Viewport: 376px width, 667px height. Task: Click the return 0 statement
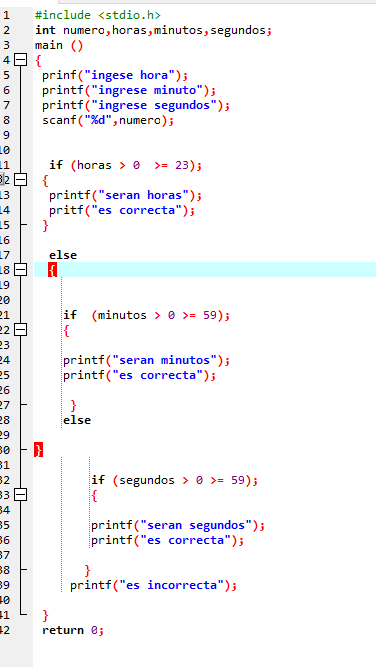(73, 630)
